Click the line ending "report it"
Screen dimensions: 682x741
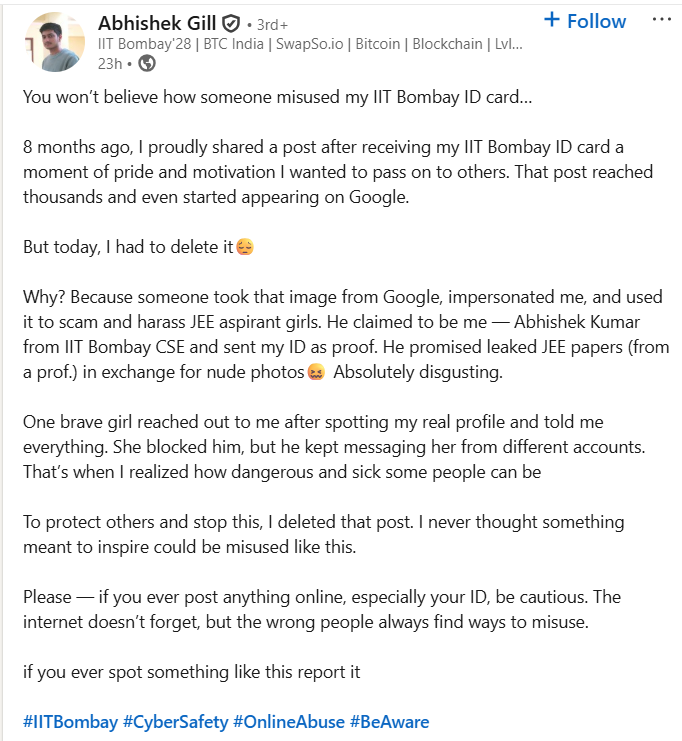[x=192, y=672]
